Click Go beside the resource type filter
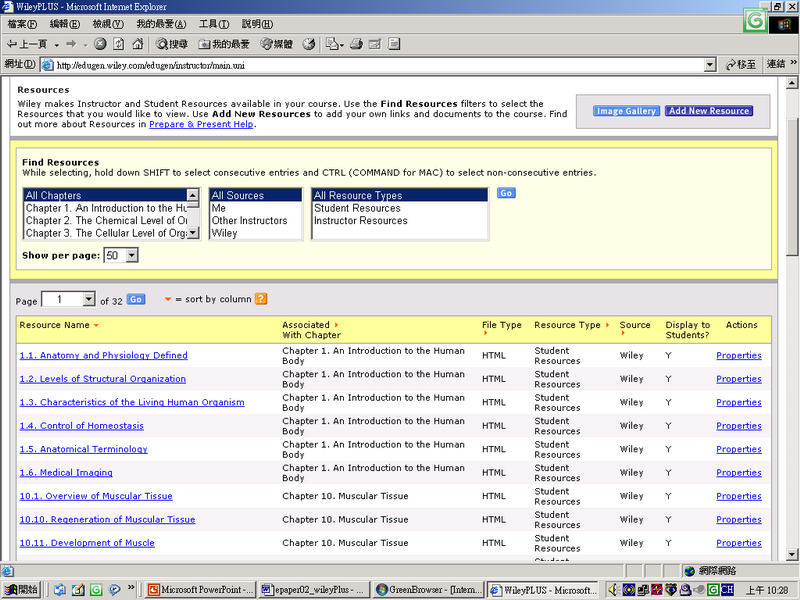This screenshot has width=800, height=600. click(506, 193)
